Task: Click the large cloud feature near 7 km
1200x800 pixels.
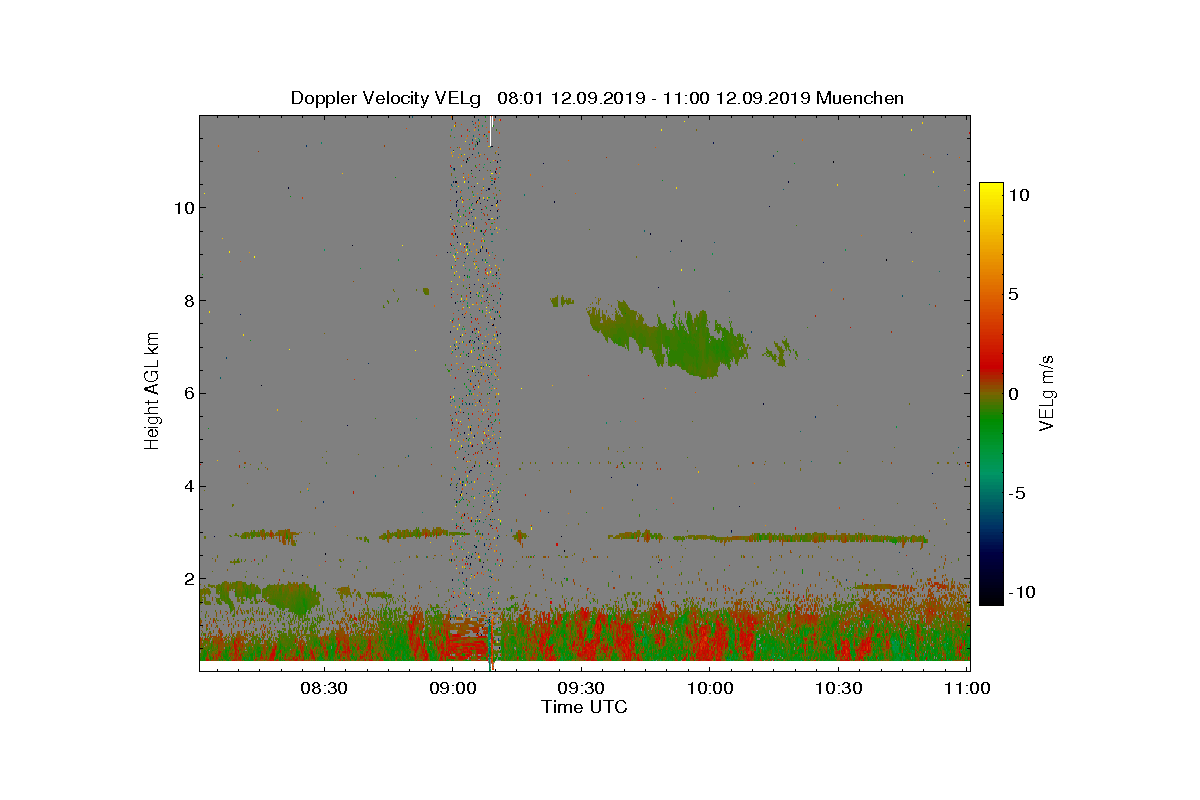Action: [668, 337]
